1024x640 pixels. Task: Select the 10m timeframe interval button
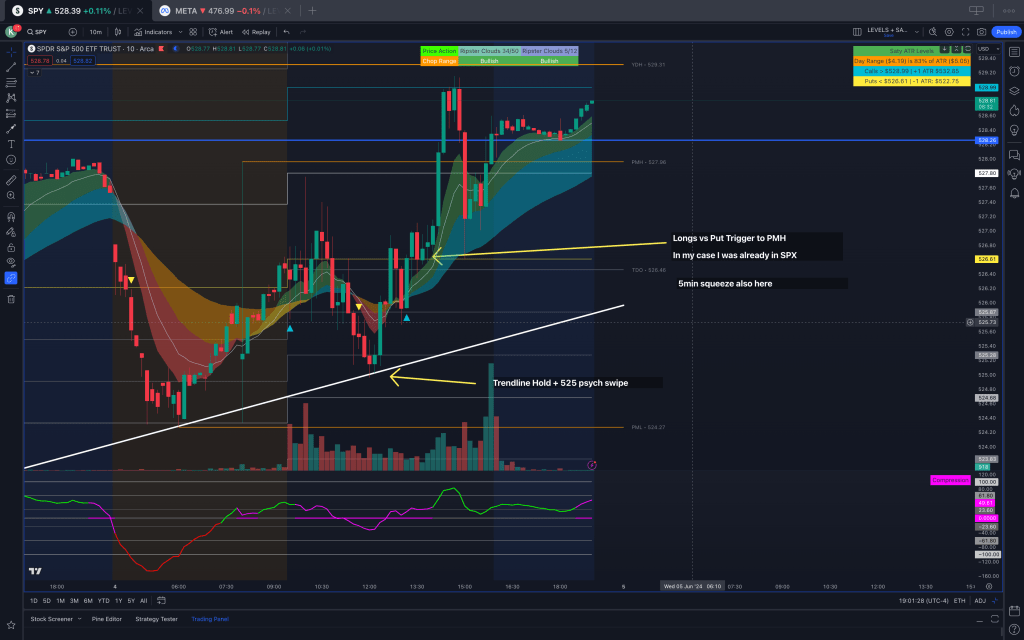[95, 32]
